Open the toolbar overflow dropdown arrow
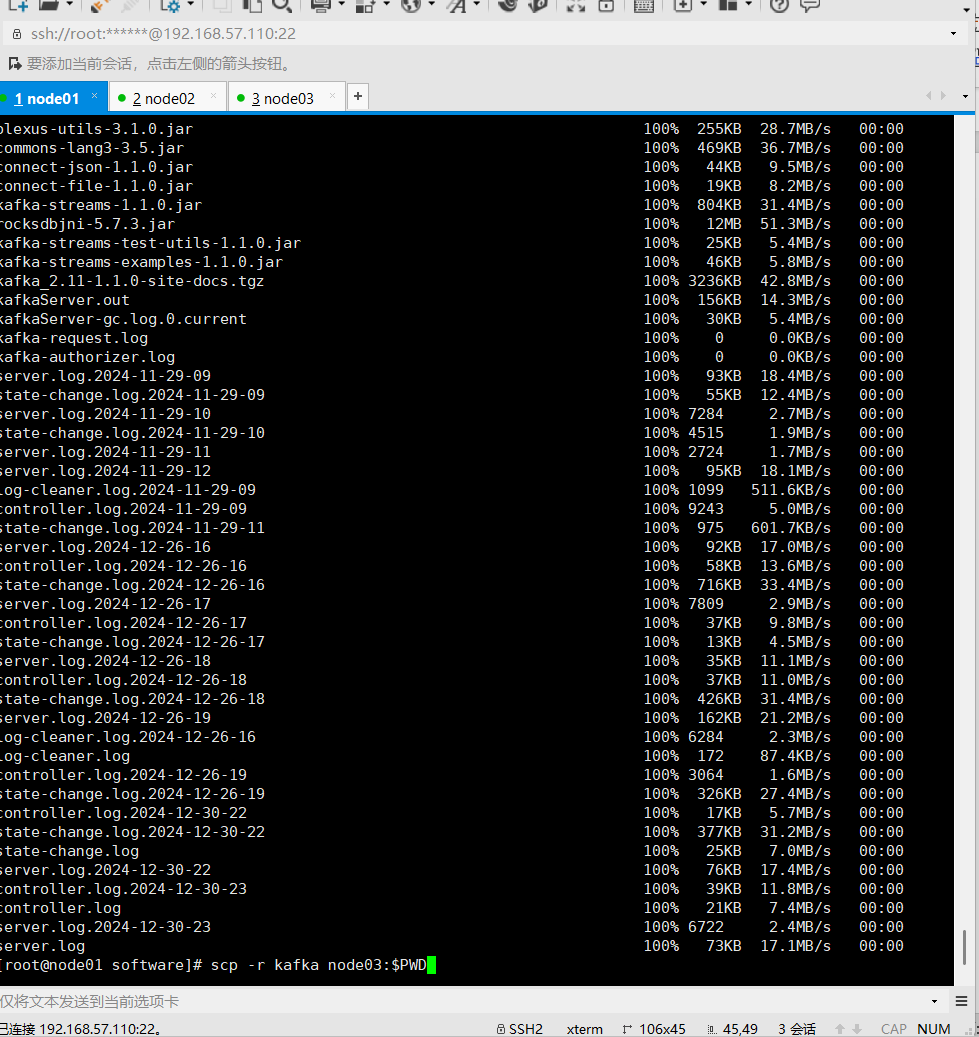979x1037 pixels. [966, 11]
